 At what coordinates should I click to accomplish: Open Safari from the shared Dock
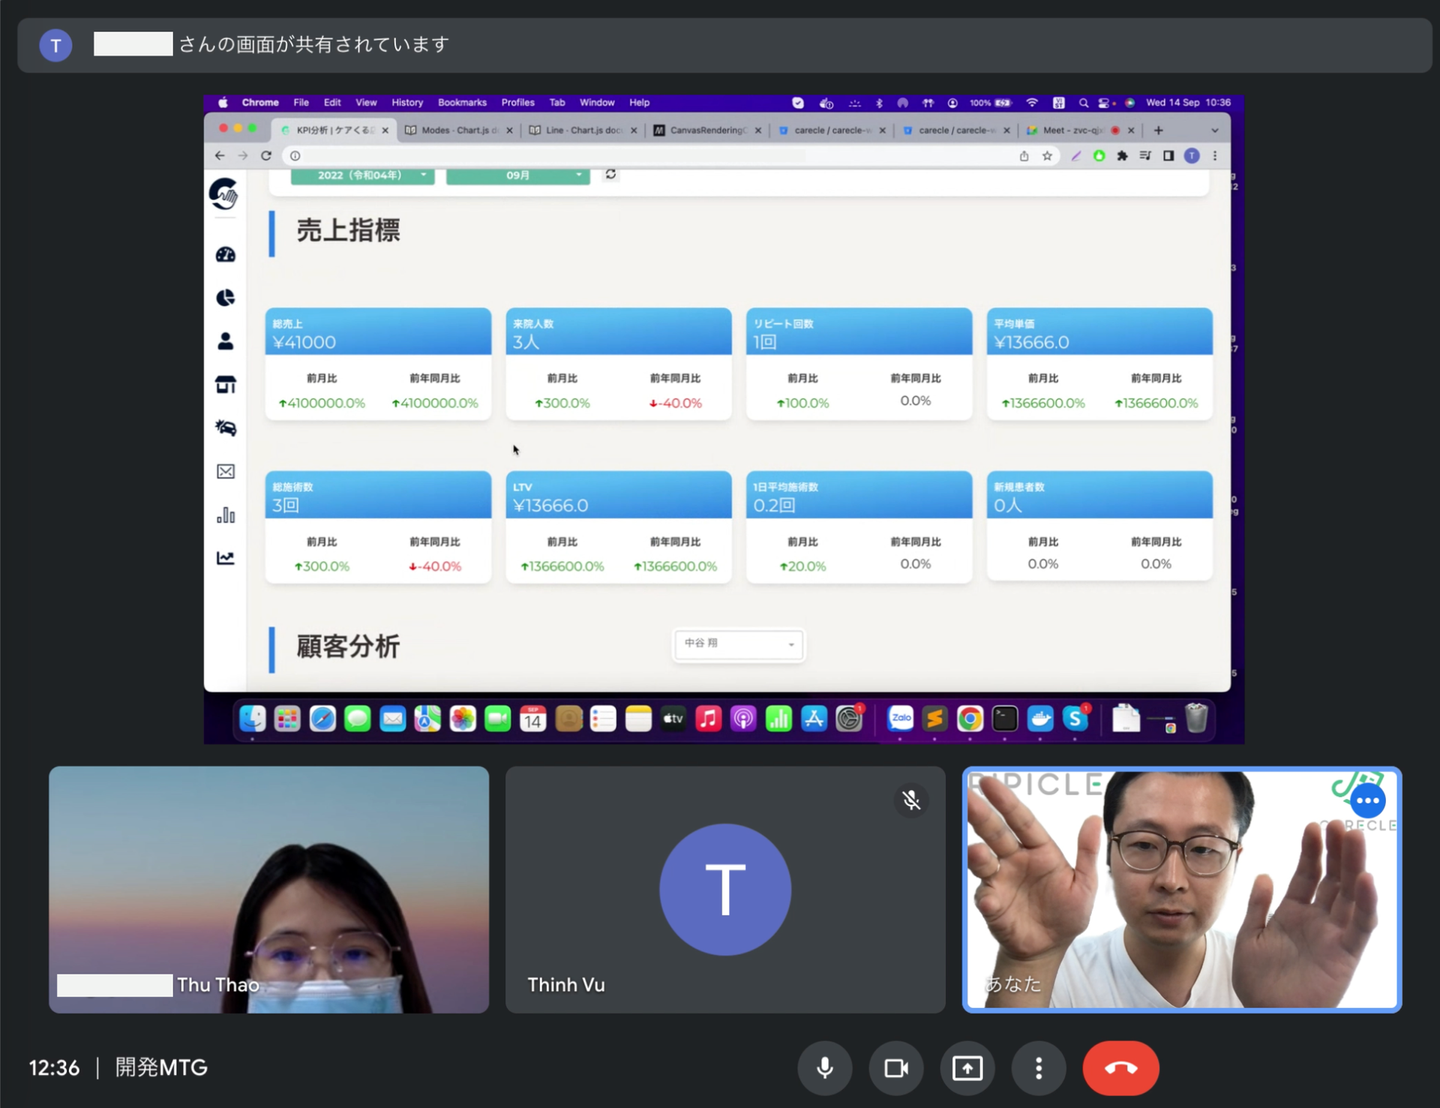[x=322, y=718]
